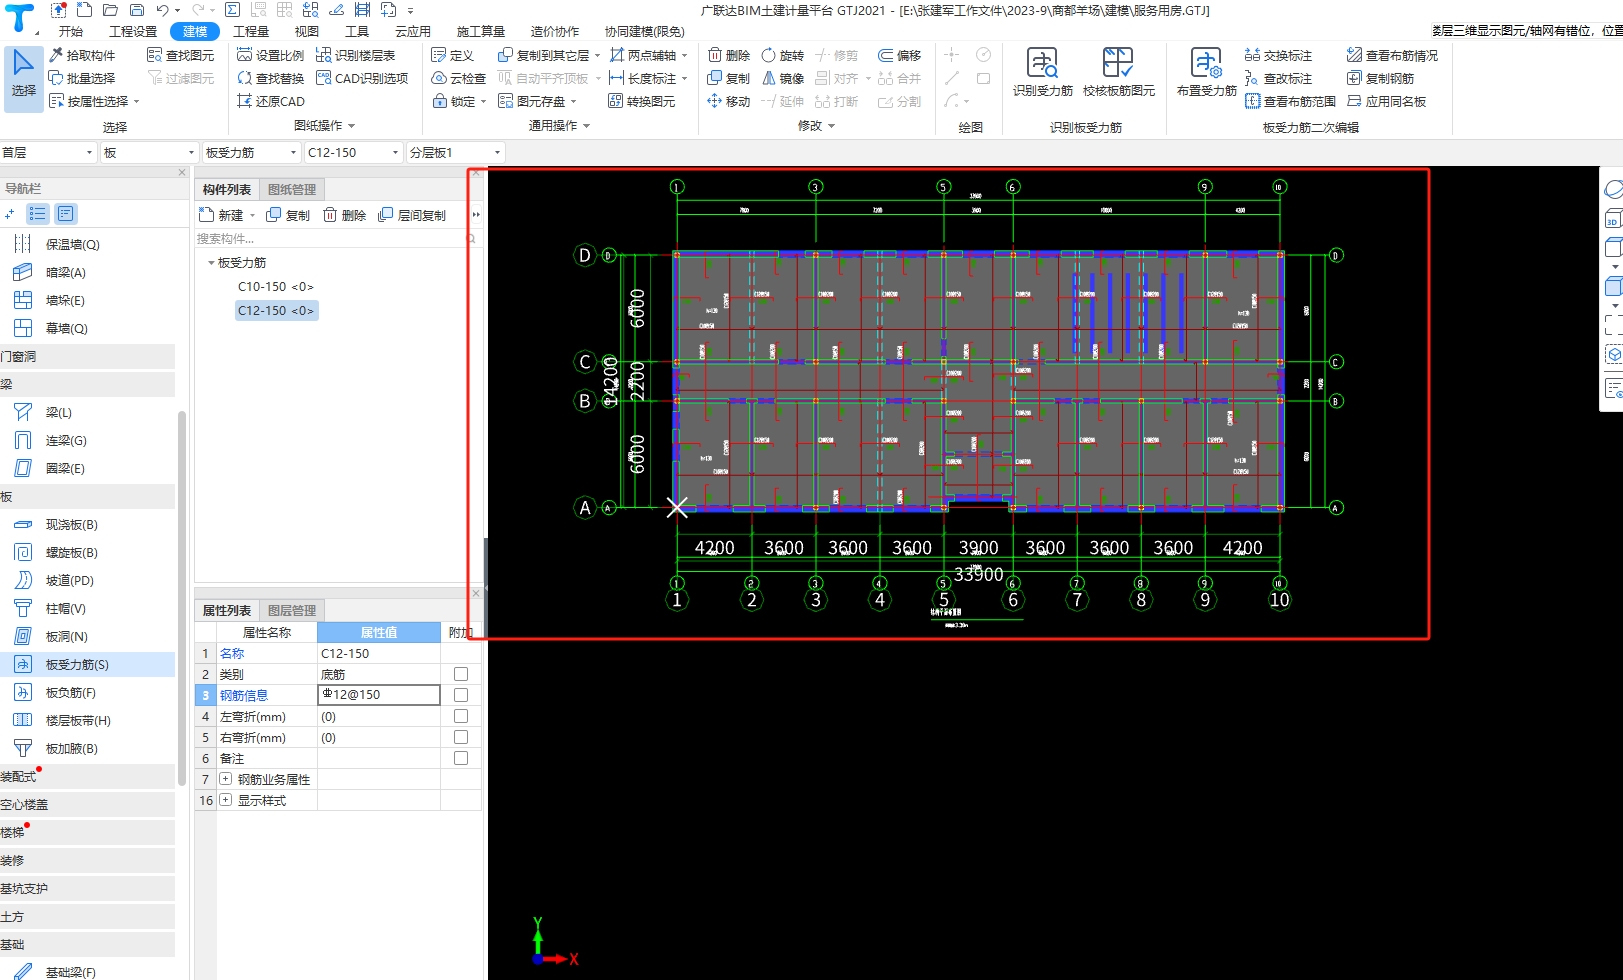The image size is (1623, 980).
Task: Open the 开始 ribbon tab
Action: click(x=71, y=31)
